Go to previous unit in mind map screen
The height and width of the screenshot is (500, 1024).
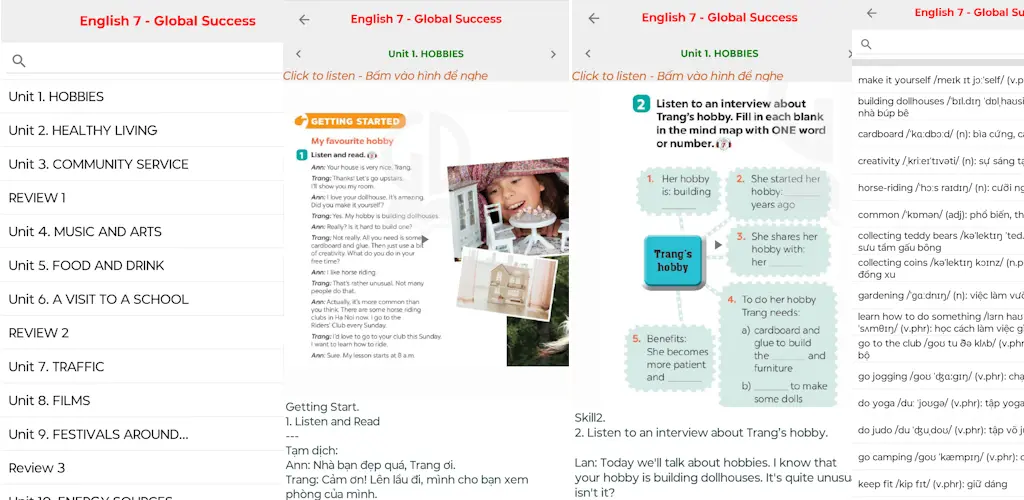[588, 54]
